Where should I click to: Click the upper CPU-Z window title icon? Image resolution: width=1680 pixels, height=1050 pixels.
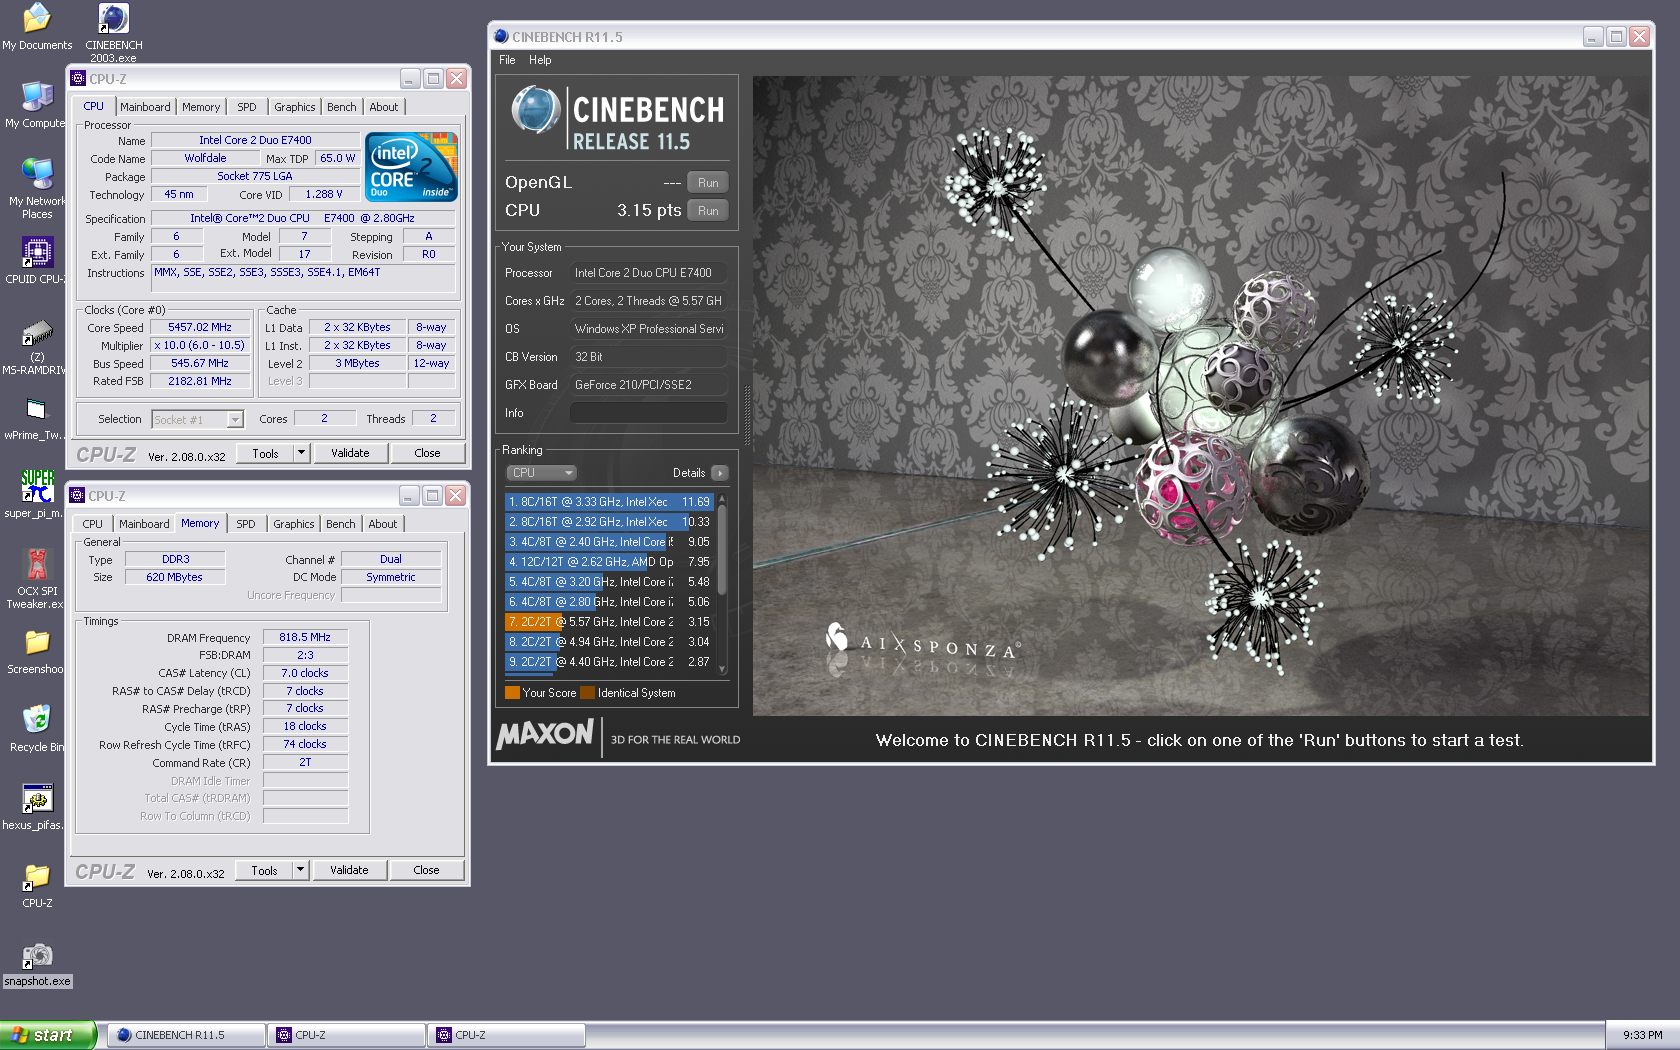pyautogui.click(x=78, y=79)
